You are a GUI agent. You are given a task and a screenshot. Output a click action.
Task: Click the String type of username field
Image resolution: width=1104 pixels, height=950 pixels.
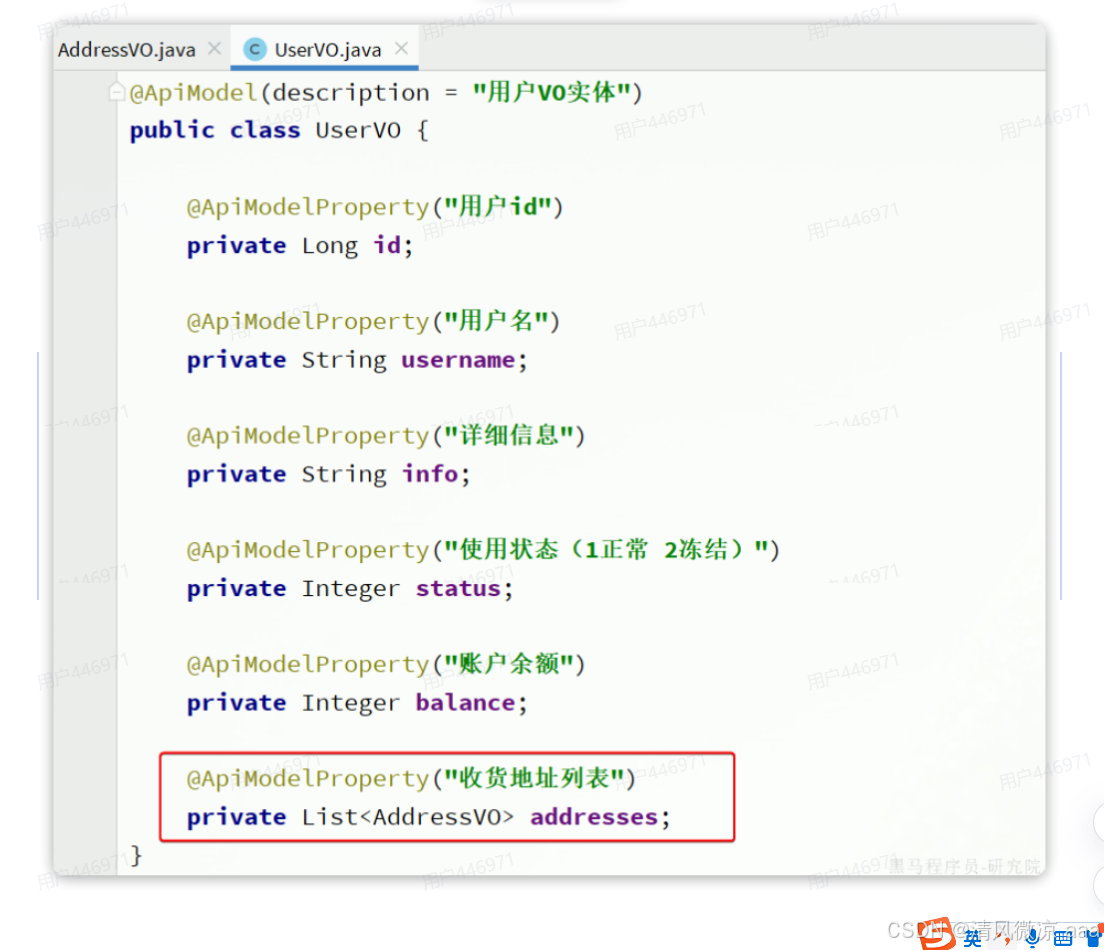tap(344, 360)
